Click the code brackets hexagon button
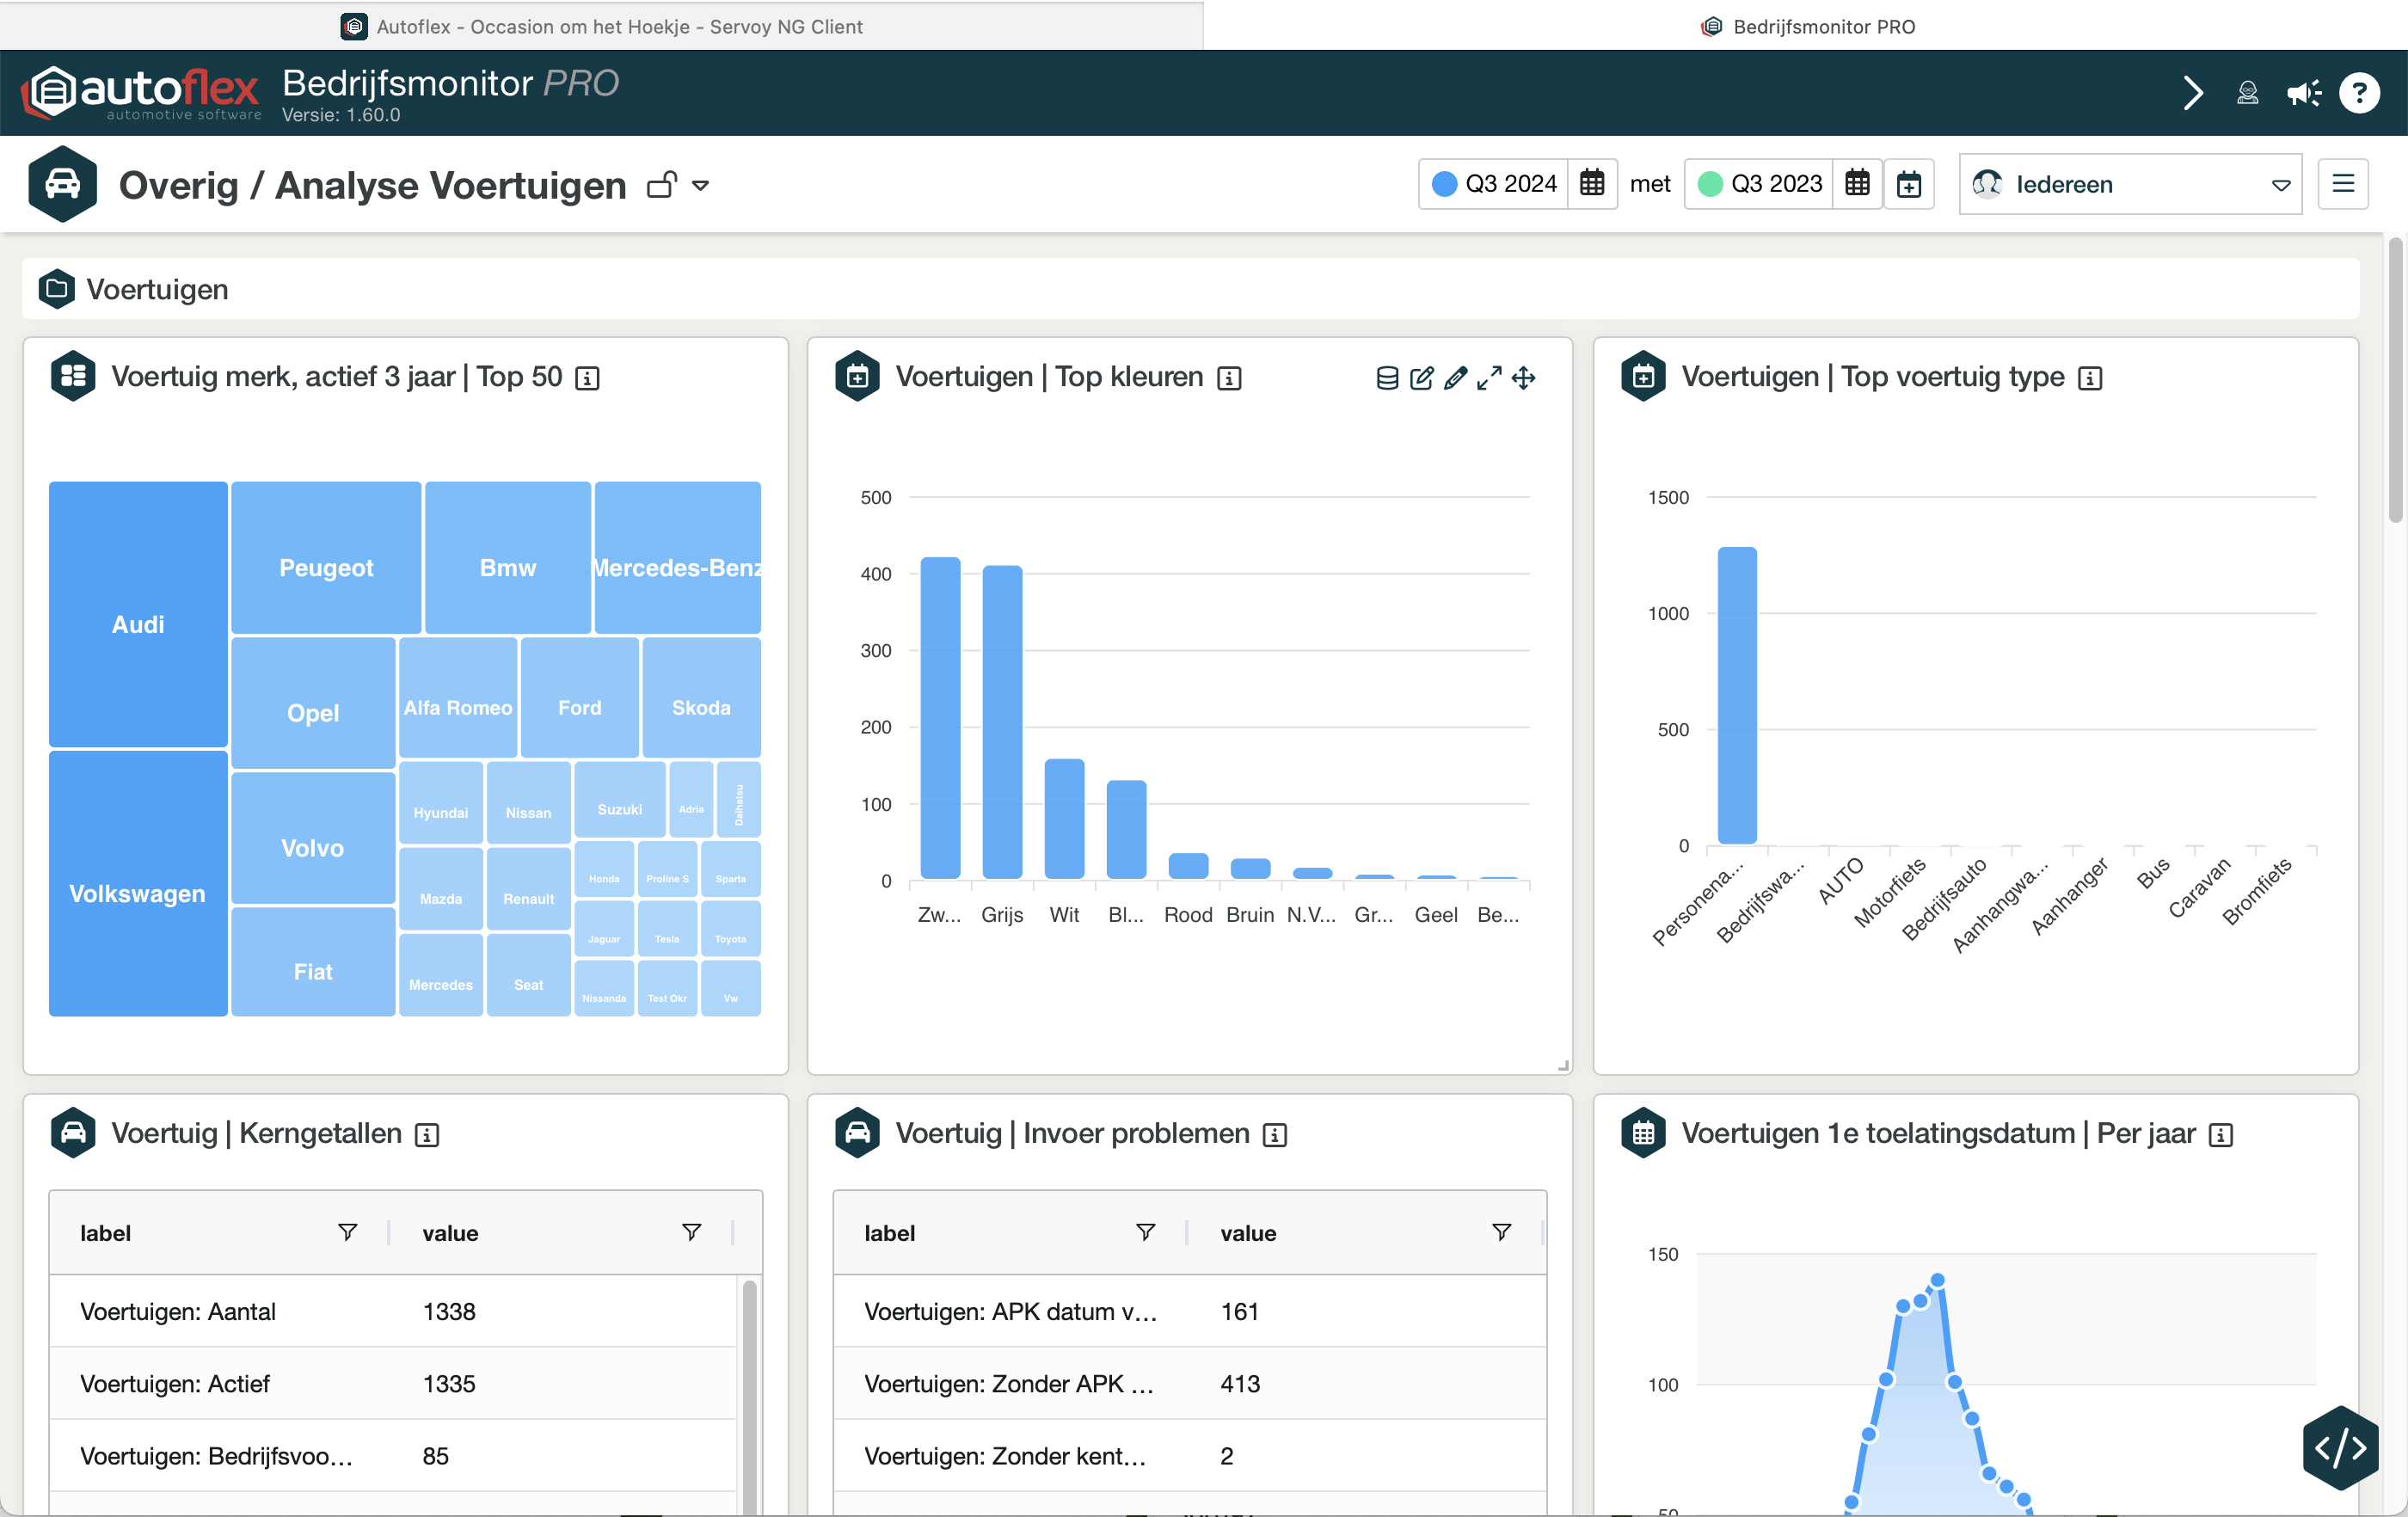The height and width of the screenshot is (1517, 2408). click(2340, 1447)
